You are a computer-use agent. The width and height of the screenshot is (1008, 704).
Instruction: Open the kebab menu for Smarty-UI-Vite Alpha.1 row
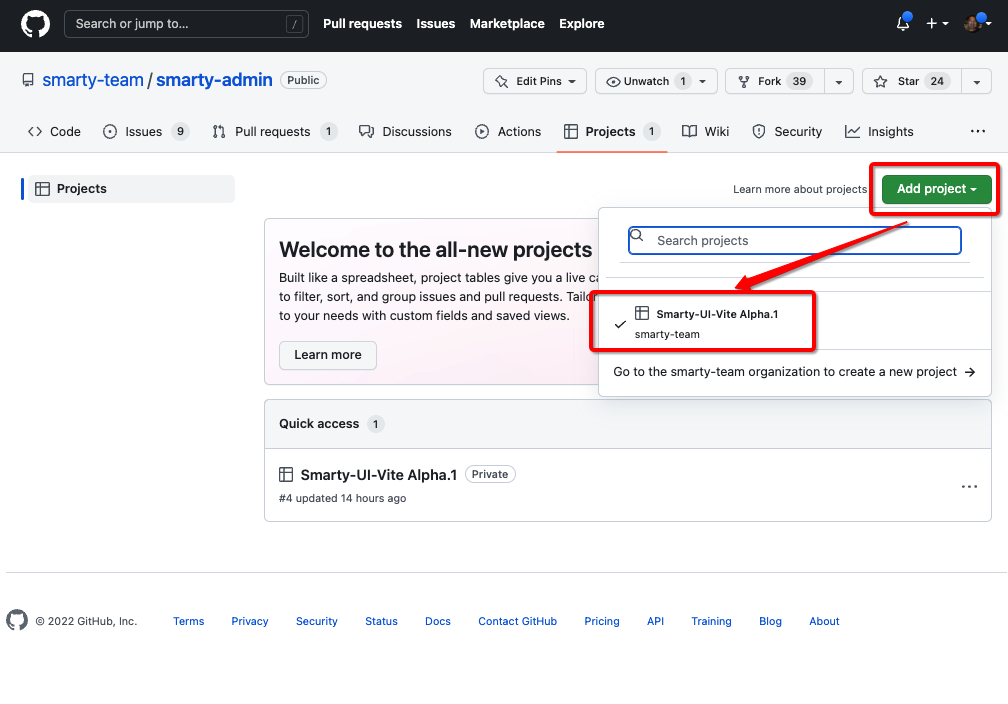click(x=968, y=487)
